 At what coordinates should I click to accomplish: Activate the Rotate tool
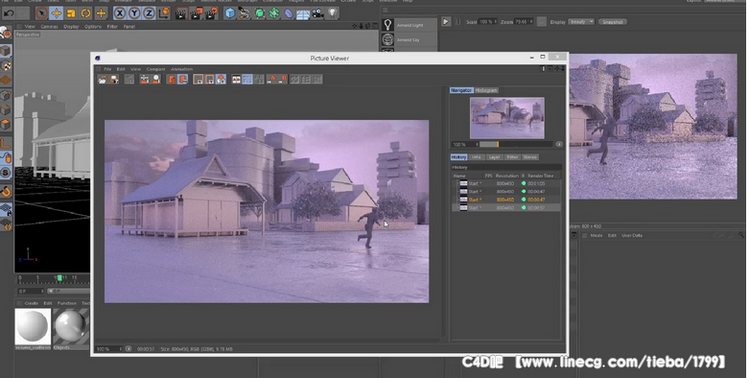point(86,13)
